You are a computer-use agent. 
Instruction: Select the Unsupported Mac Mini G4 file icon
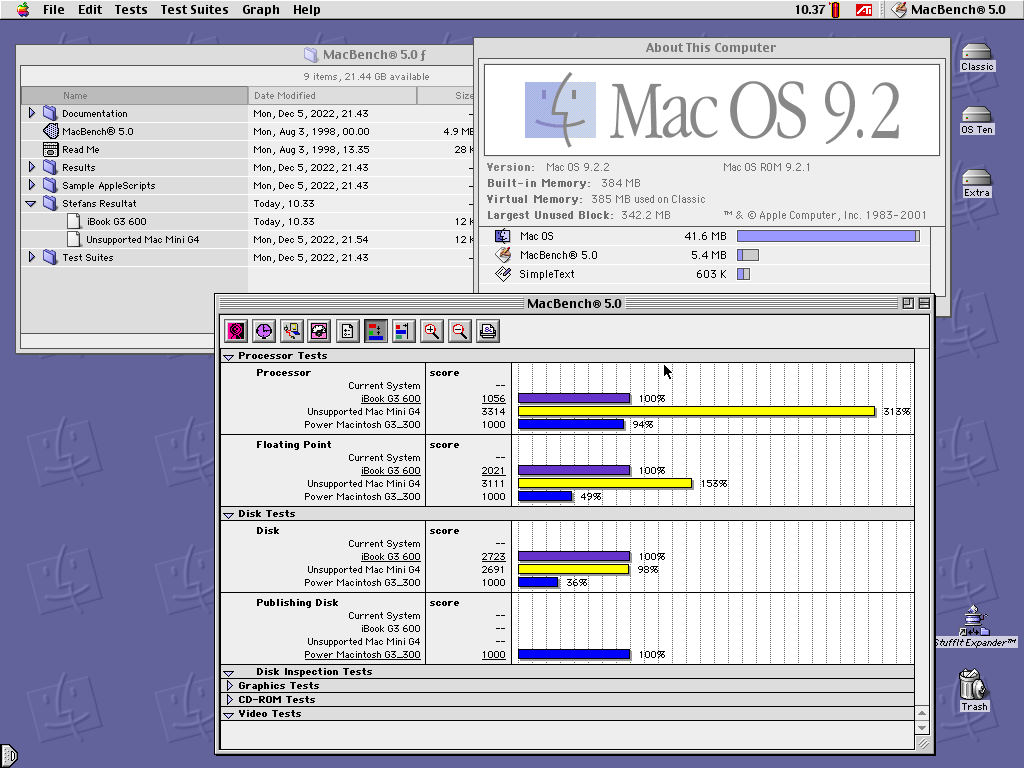pyautogui.click(x=74, y=240)
